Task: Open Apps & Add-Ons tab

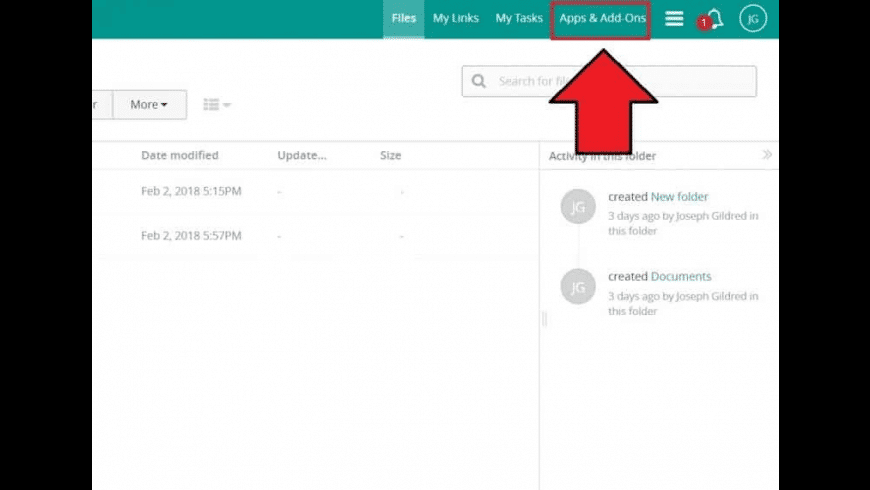Action: point(601,19)
